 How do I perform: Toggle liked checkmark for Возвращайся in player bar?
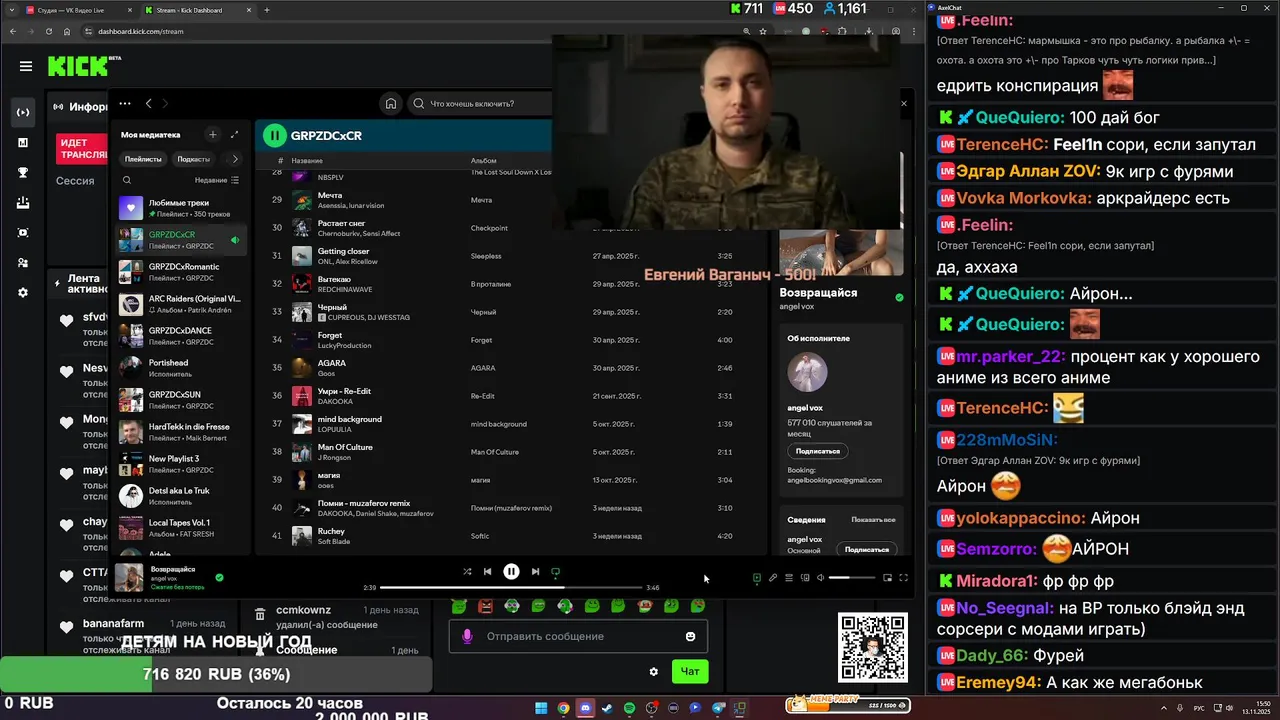click(x=219, y=577)
